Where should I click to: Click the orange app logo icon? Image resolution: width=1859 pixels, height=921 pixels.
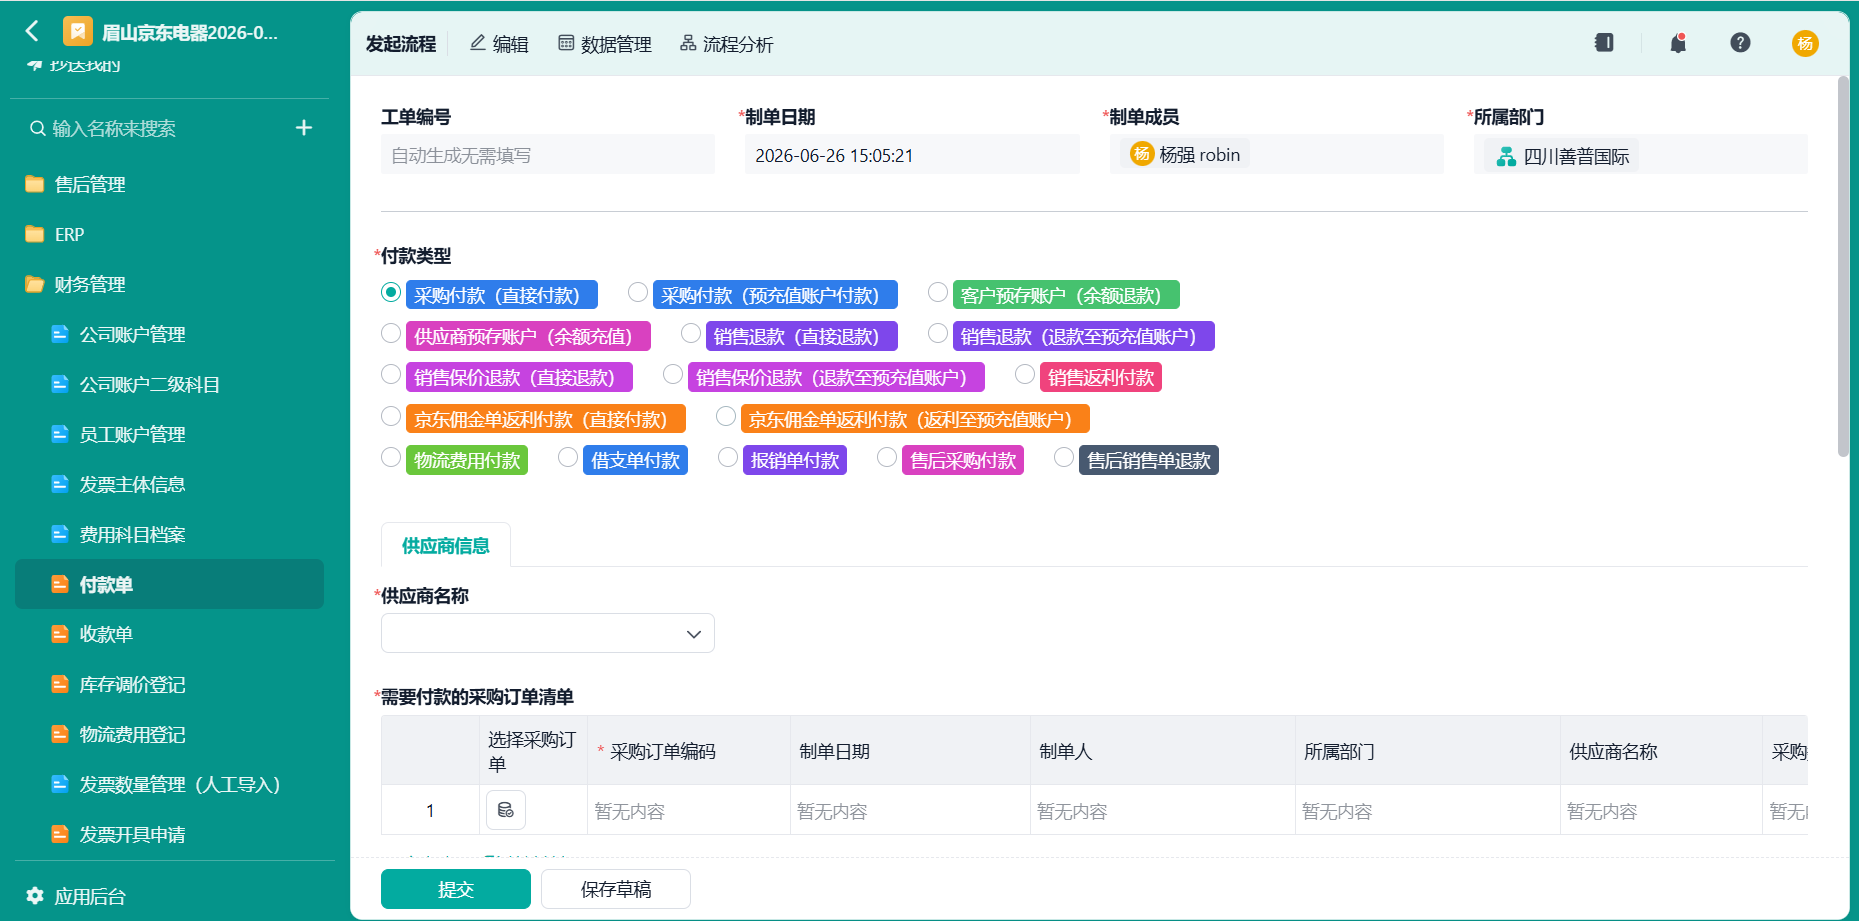77,31
